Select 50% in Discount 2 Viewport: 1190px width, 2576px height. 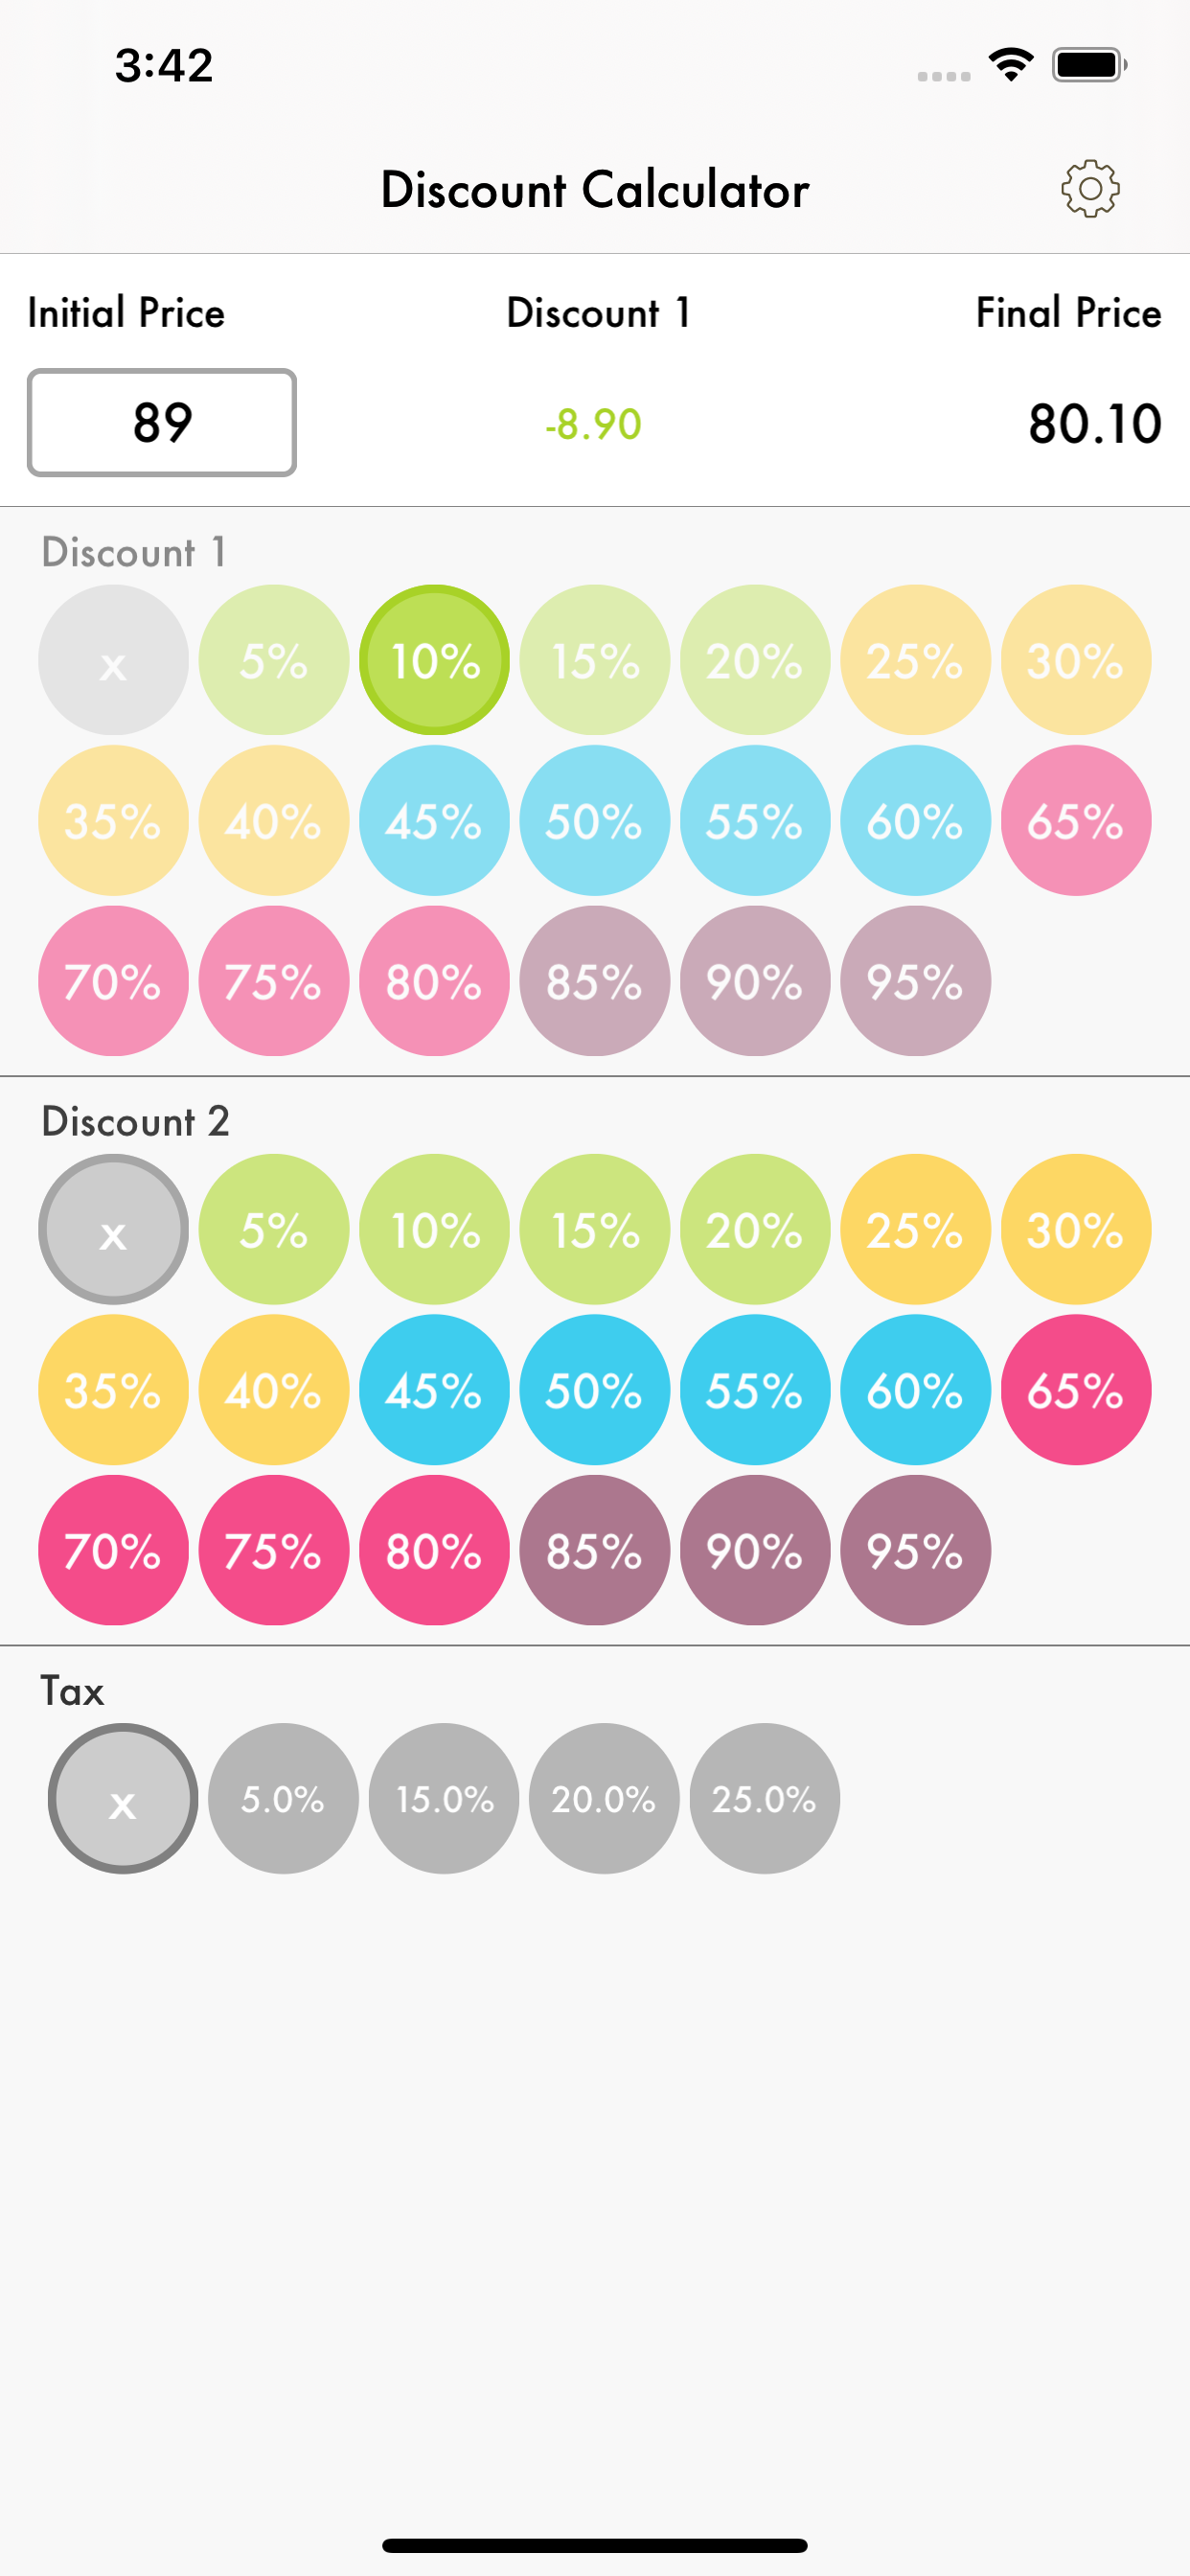click(x=594, y=1391)
